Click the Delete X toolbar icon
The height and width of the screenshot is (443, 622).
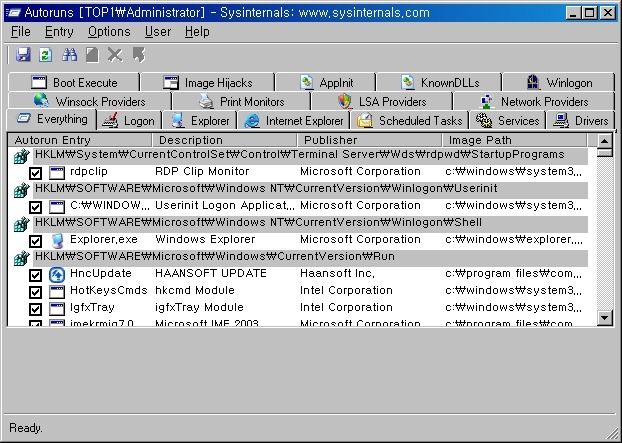[x=115, y=55]
